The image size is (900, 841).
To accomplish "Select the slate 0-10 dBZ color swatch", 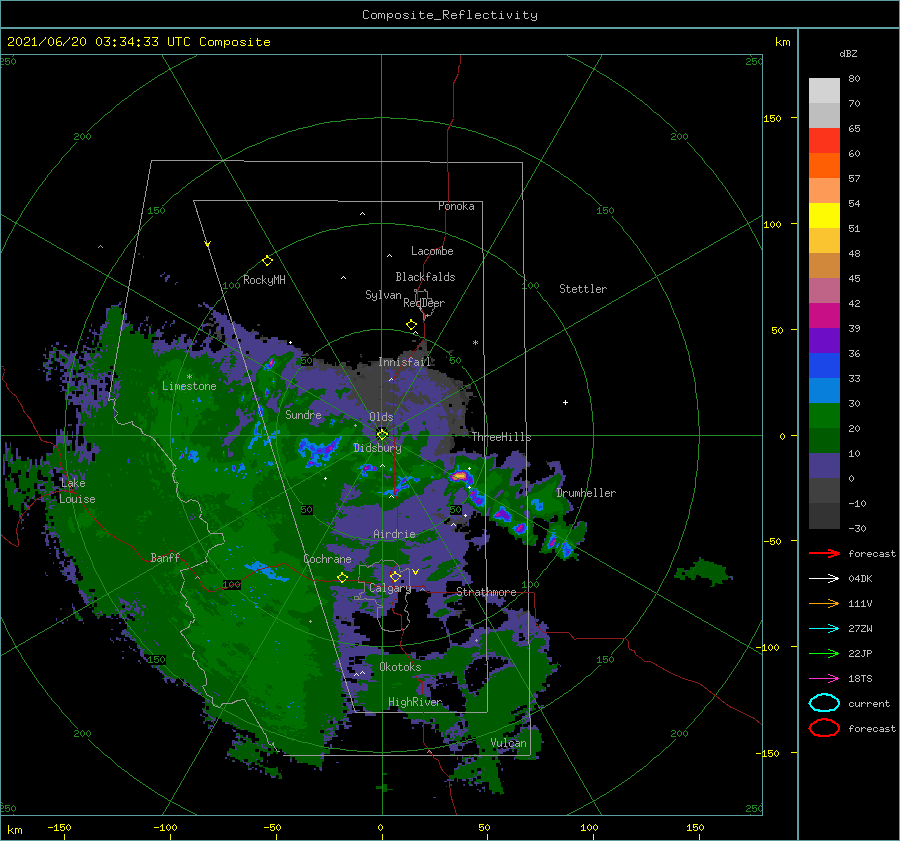I will 824,466.
